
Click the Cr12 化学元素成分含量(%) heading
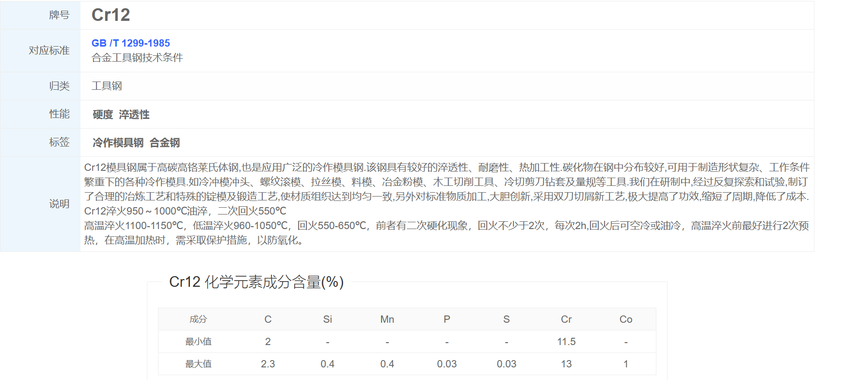pos(256,282)
